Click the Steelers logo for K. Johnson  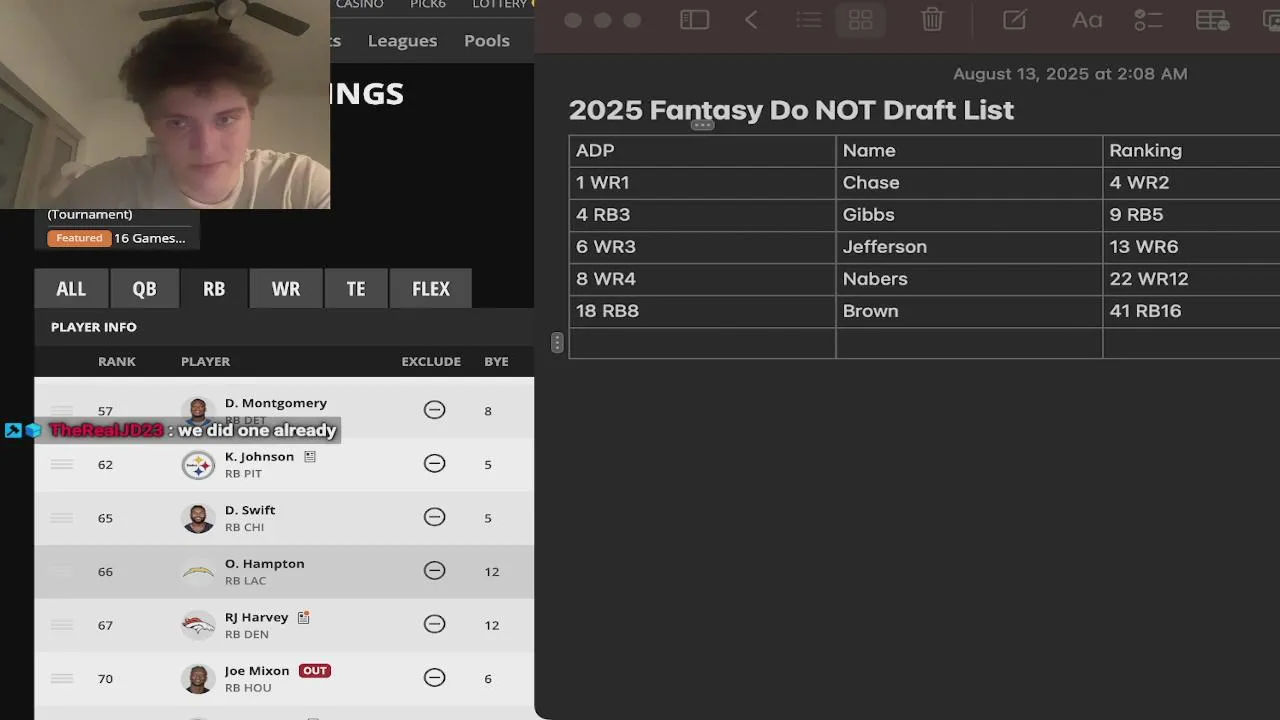pyautogui.click(x=198, y=464)
